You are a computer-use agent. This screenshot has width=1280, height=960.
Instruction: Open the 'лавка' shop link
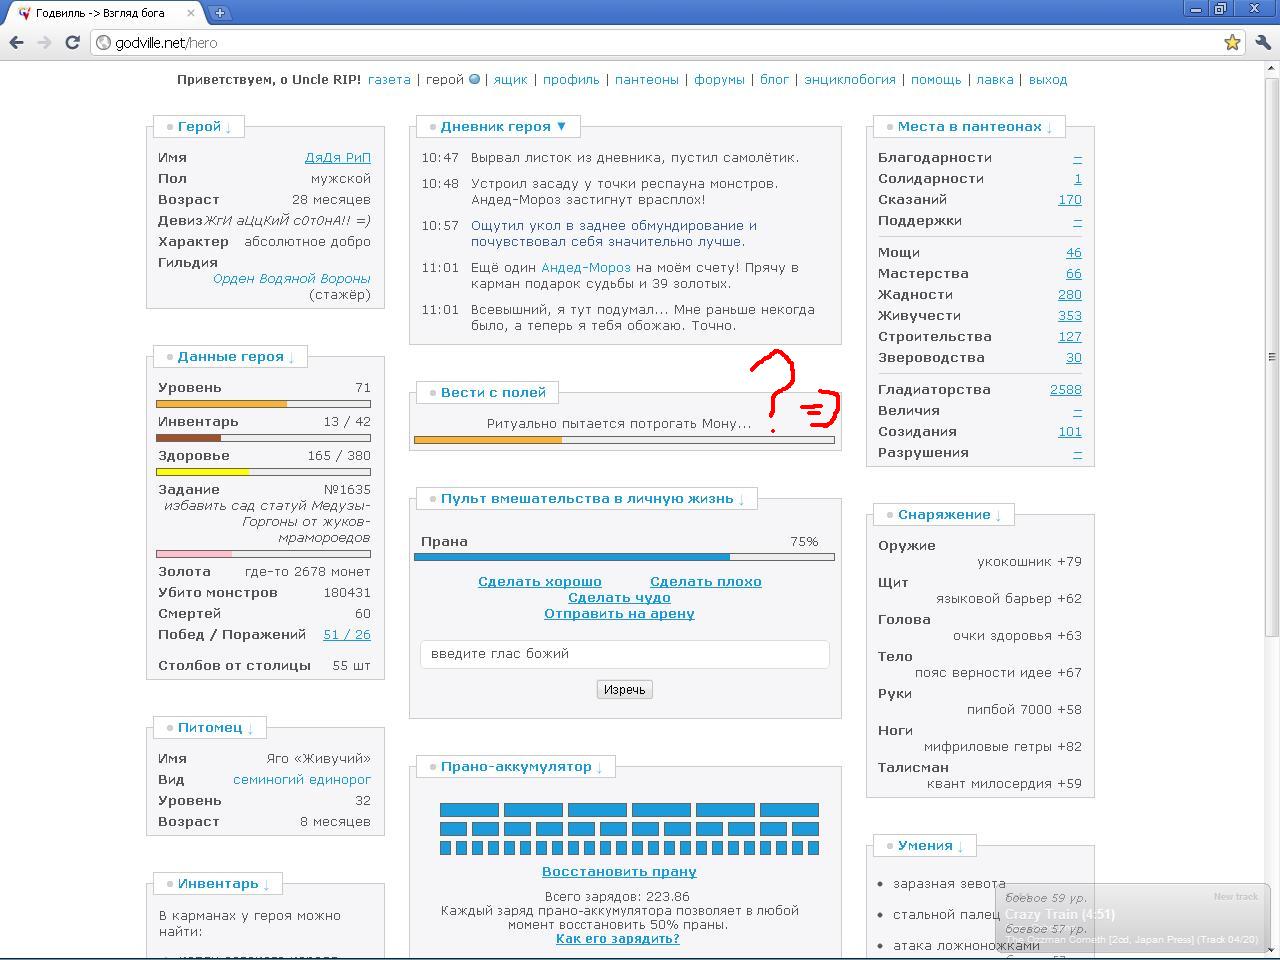point(995,80)
